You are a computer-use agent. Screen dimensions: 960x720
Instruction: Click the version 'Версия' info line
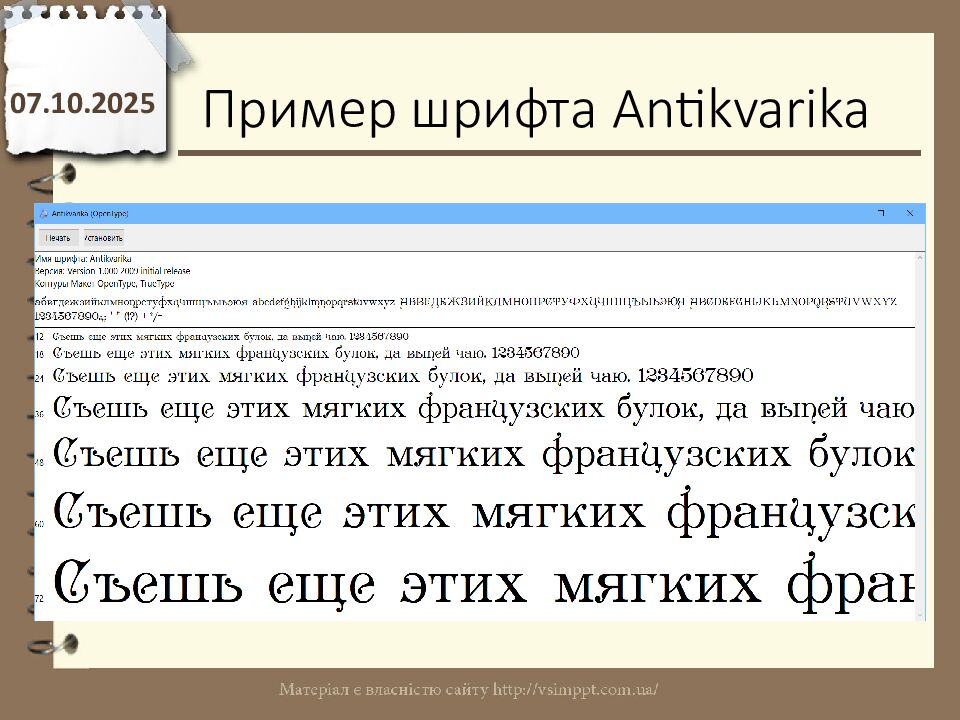112,271
